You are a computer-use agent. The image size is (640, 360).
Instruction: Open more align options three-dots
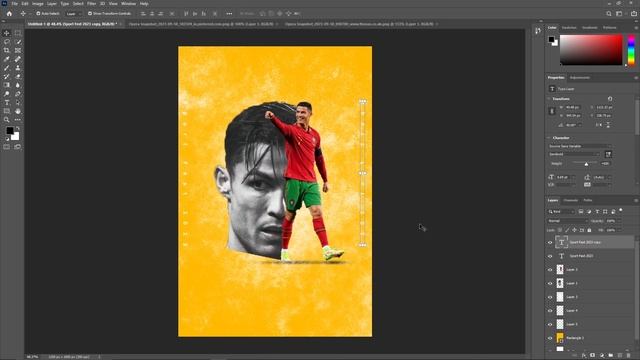click(229, 13)
